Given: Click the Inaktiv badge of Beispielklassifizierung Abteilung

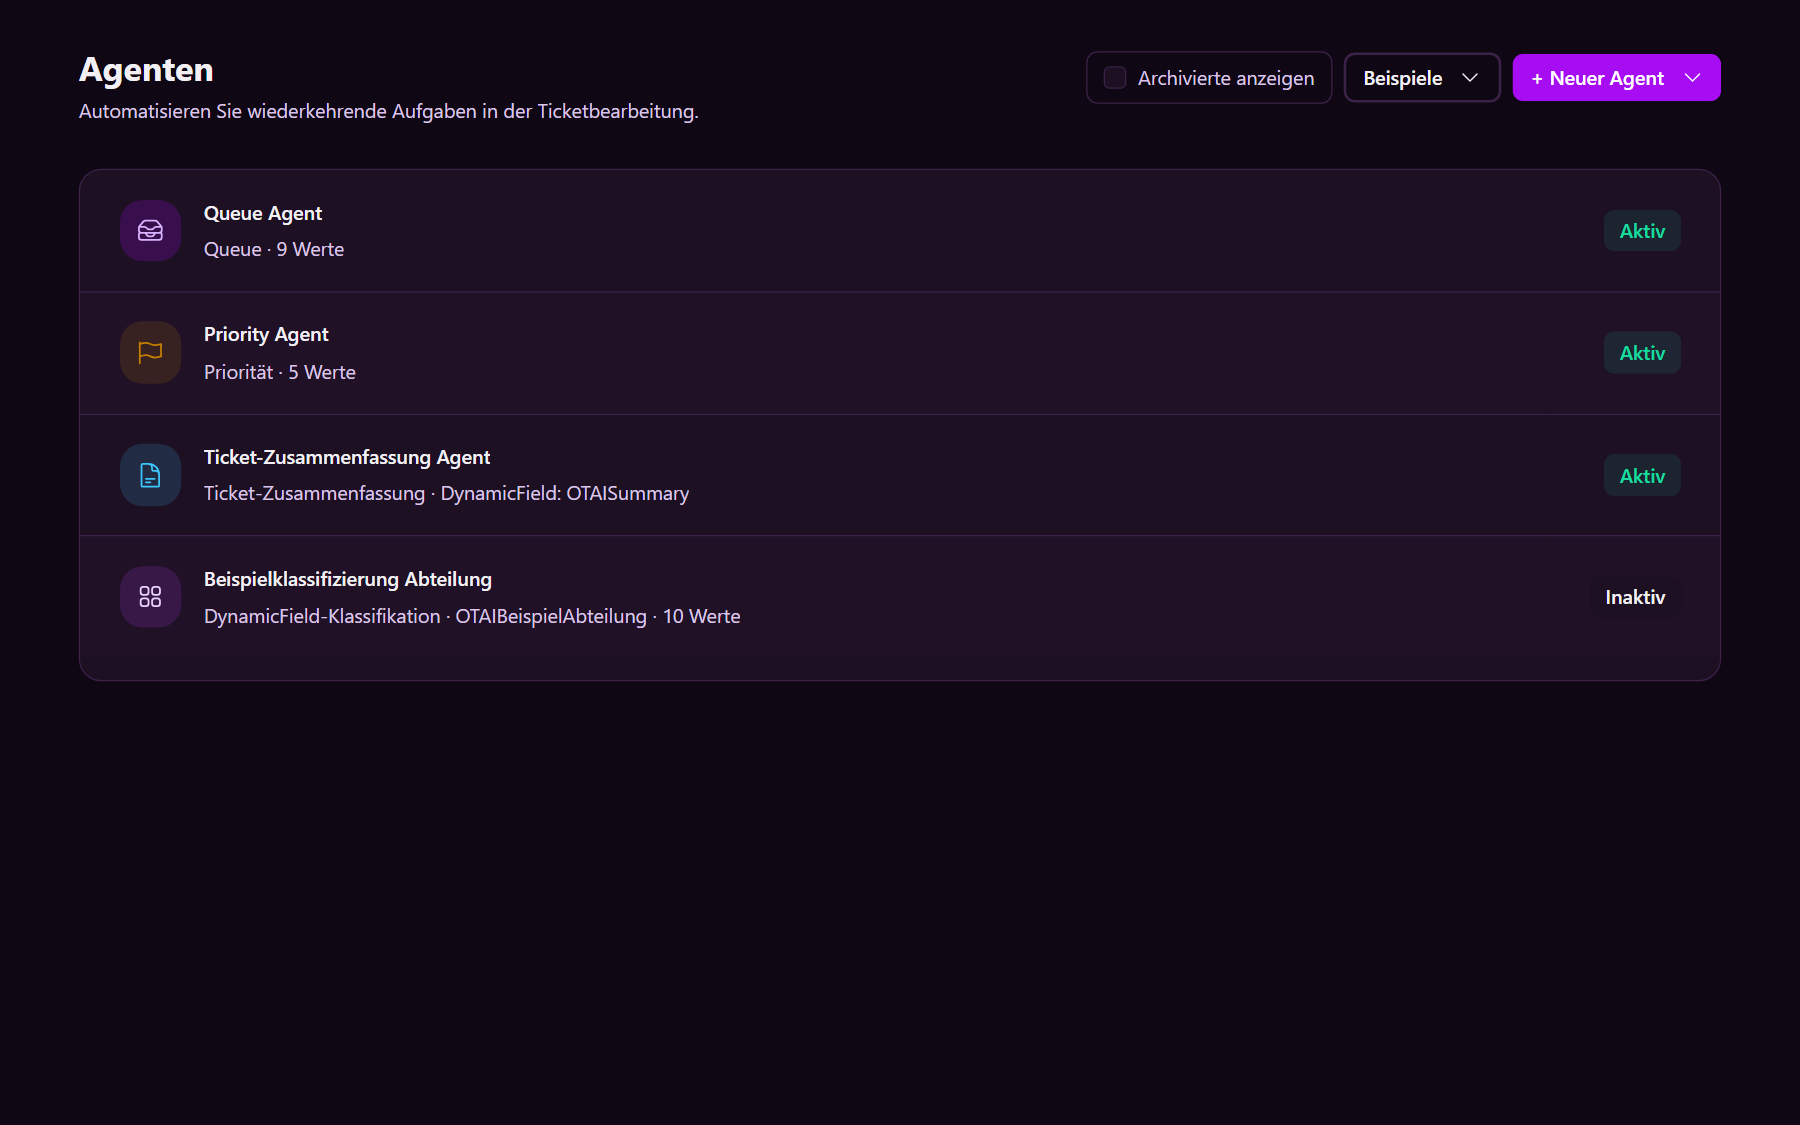Looking at the screenshot, I should pyautogui.click(x=1635, y=597).
